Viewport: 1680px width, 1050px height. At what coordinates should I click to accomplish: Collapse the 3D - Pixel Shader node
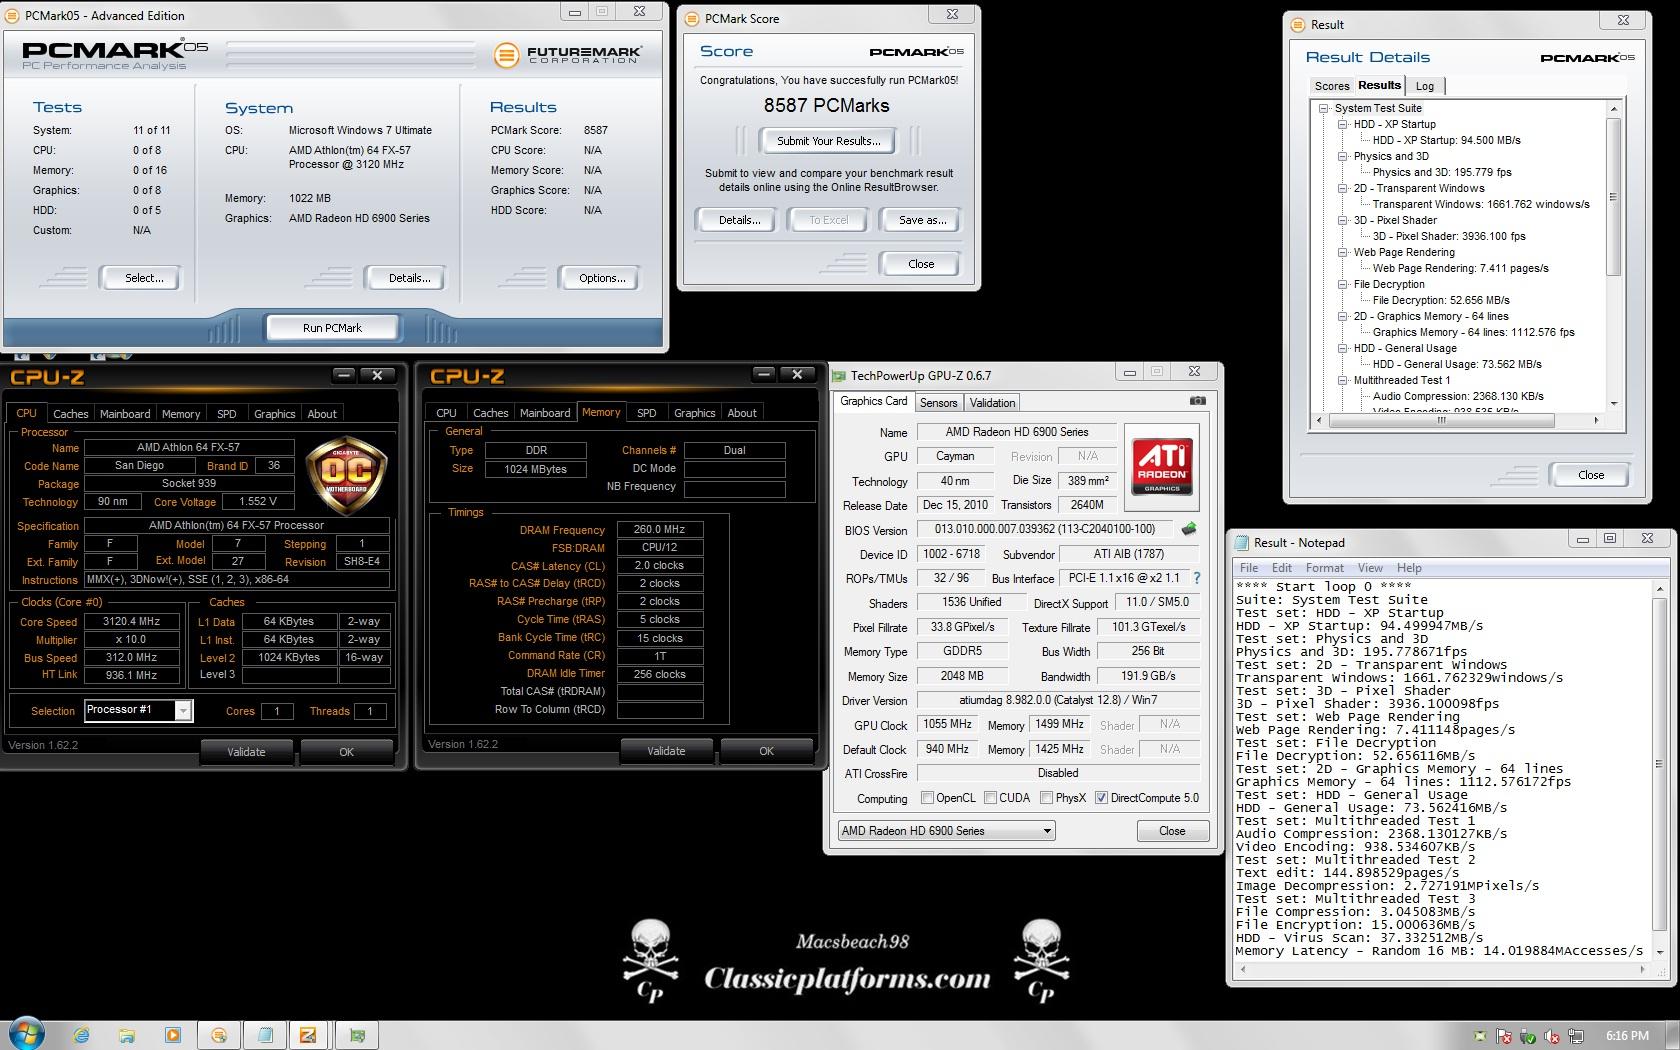click(1343, 220)
